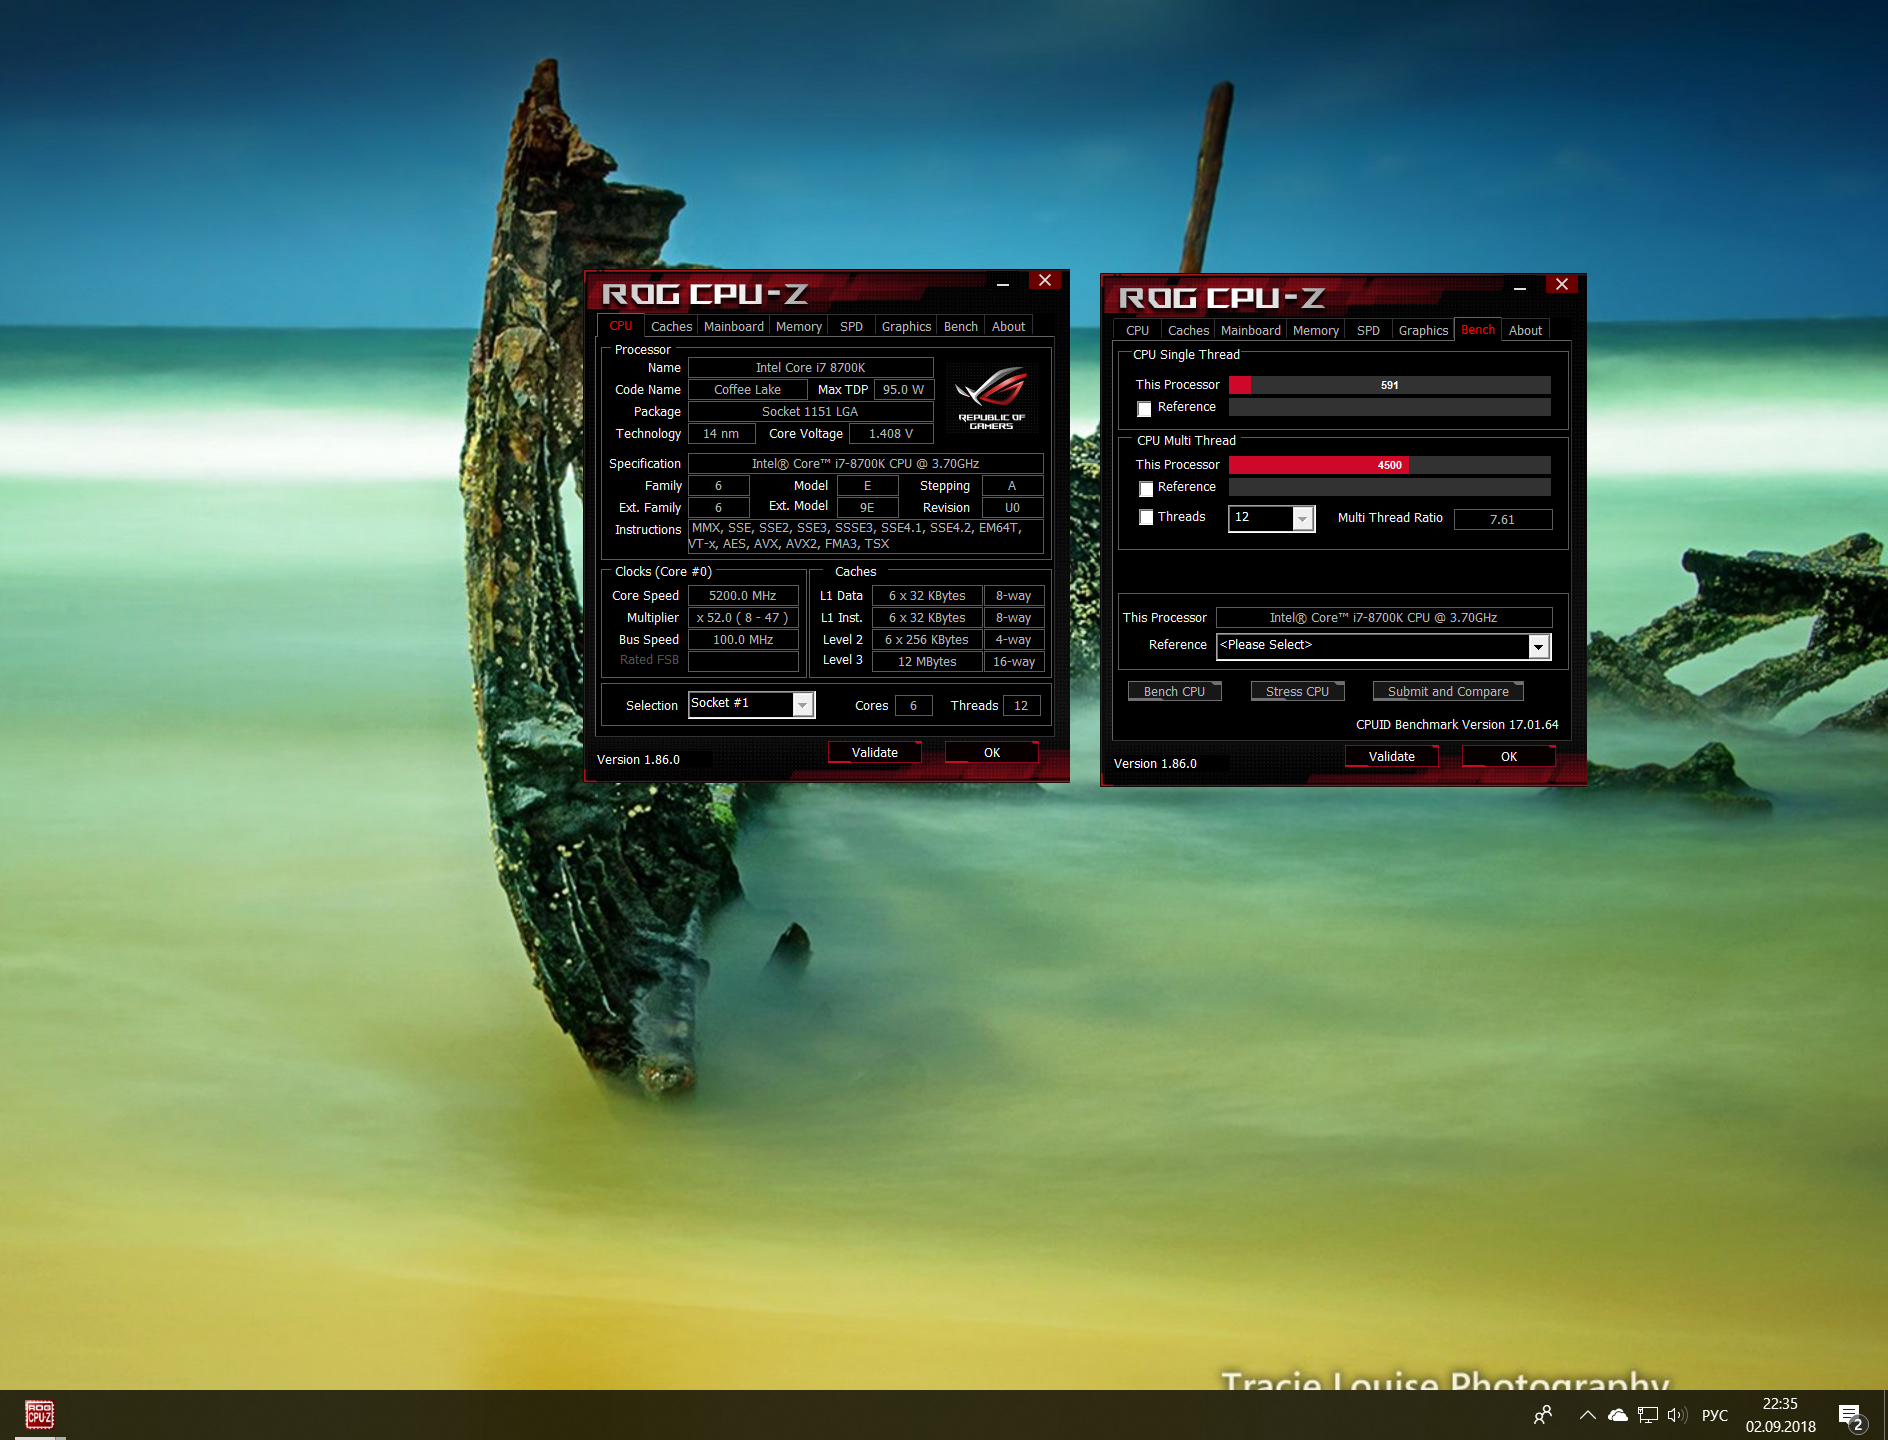The width and height of the screenshot is (1888, 1440).
Task: Enable Reference checkbox under CPU Single Thread
Action: point(1144,409)
